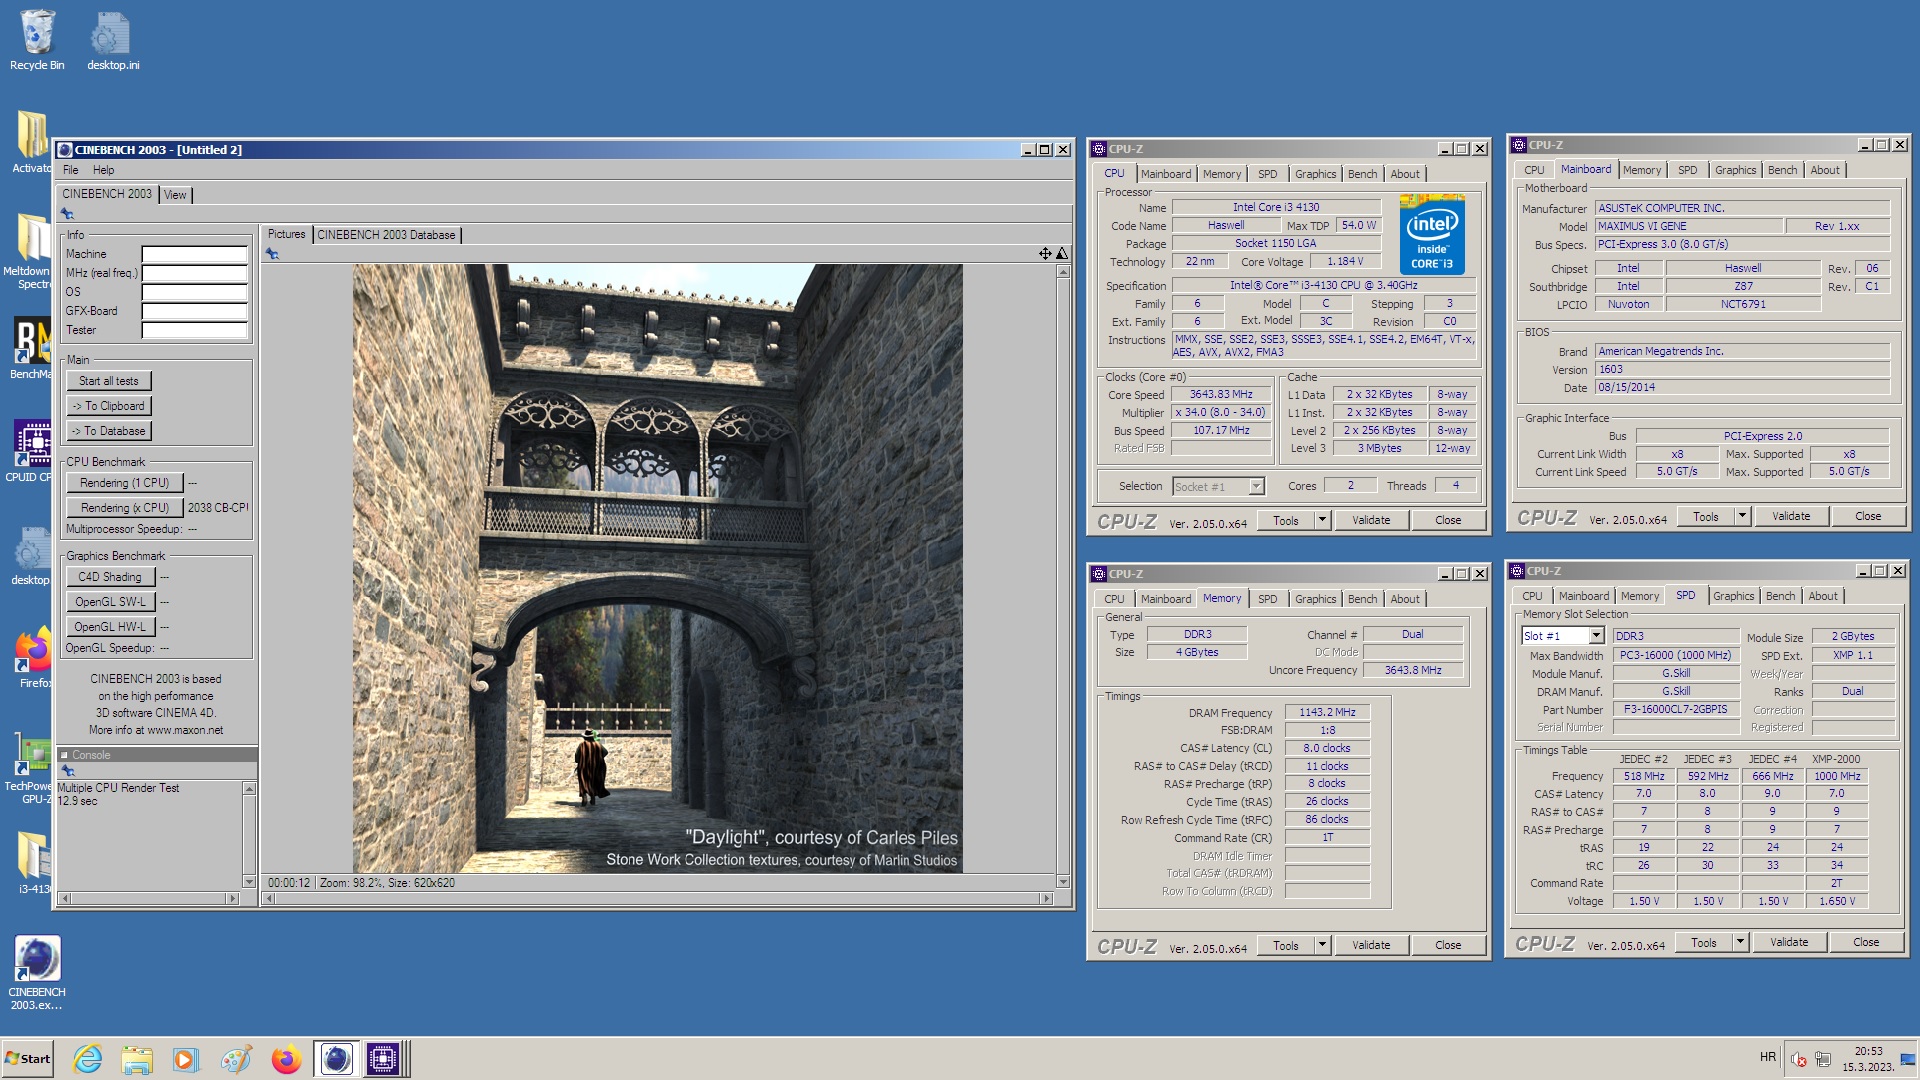Image resolution: width=1920 pixels, height=1080 pixels.
Task: Focus the GFX-Board input field
Action: [x=194, y=311]
